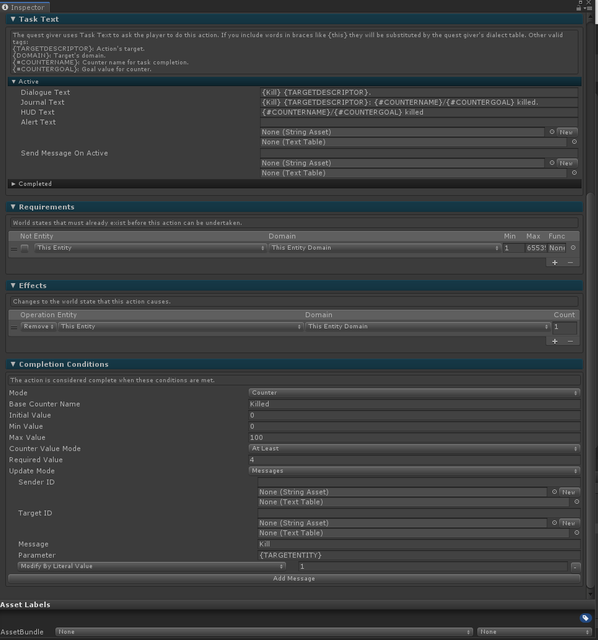Click the Add Message button
598x640 pixels.
pyautogui.click(x=294, y=578)
